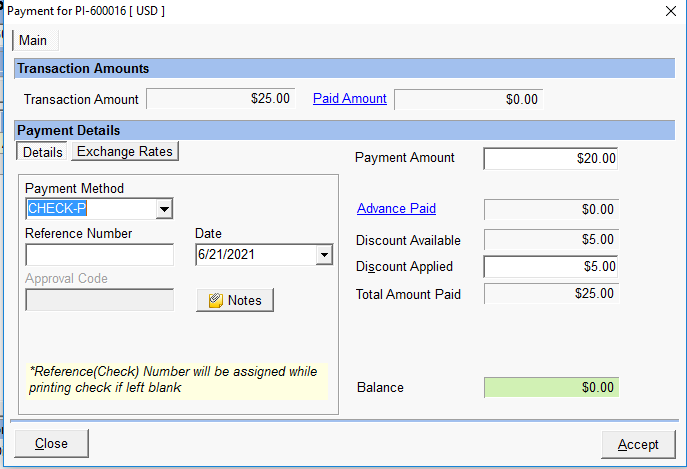
Task: Click the Total Amount Paid value box
Action: (x=550, y=294)
